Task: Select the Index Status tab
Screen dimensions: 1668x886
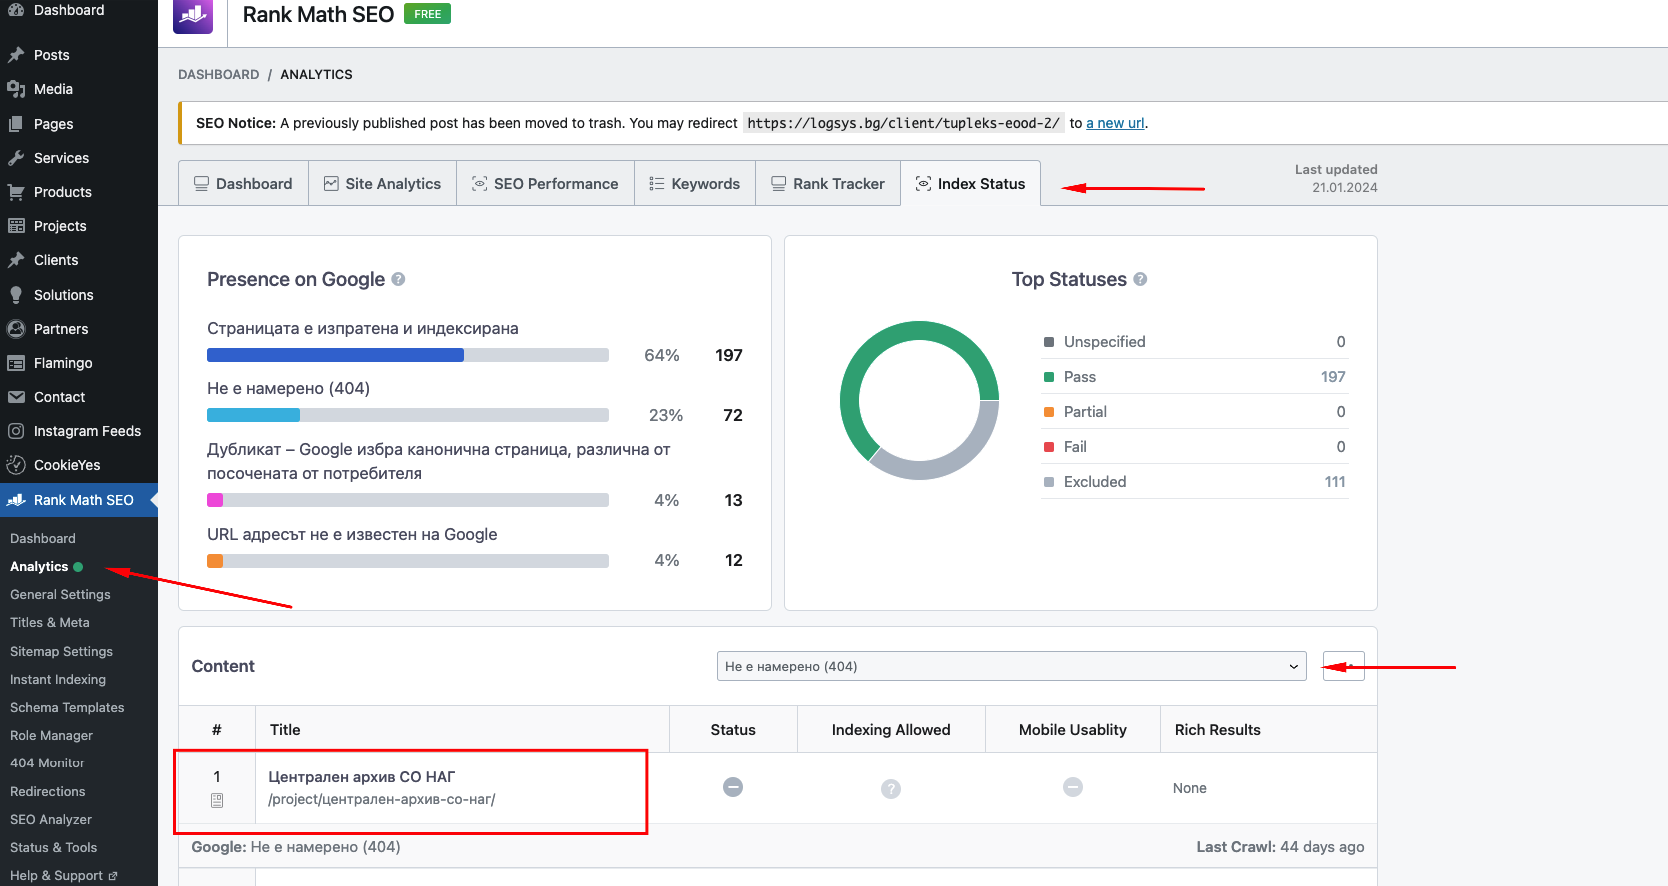Action: pyautogui.click(x=970, y=184)
